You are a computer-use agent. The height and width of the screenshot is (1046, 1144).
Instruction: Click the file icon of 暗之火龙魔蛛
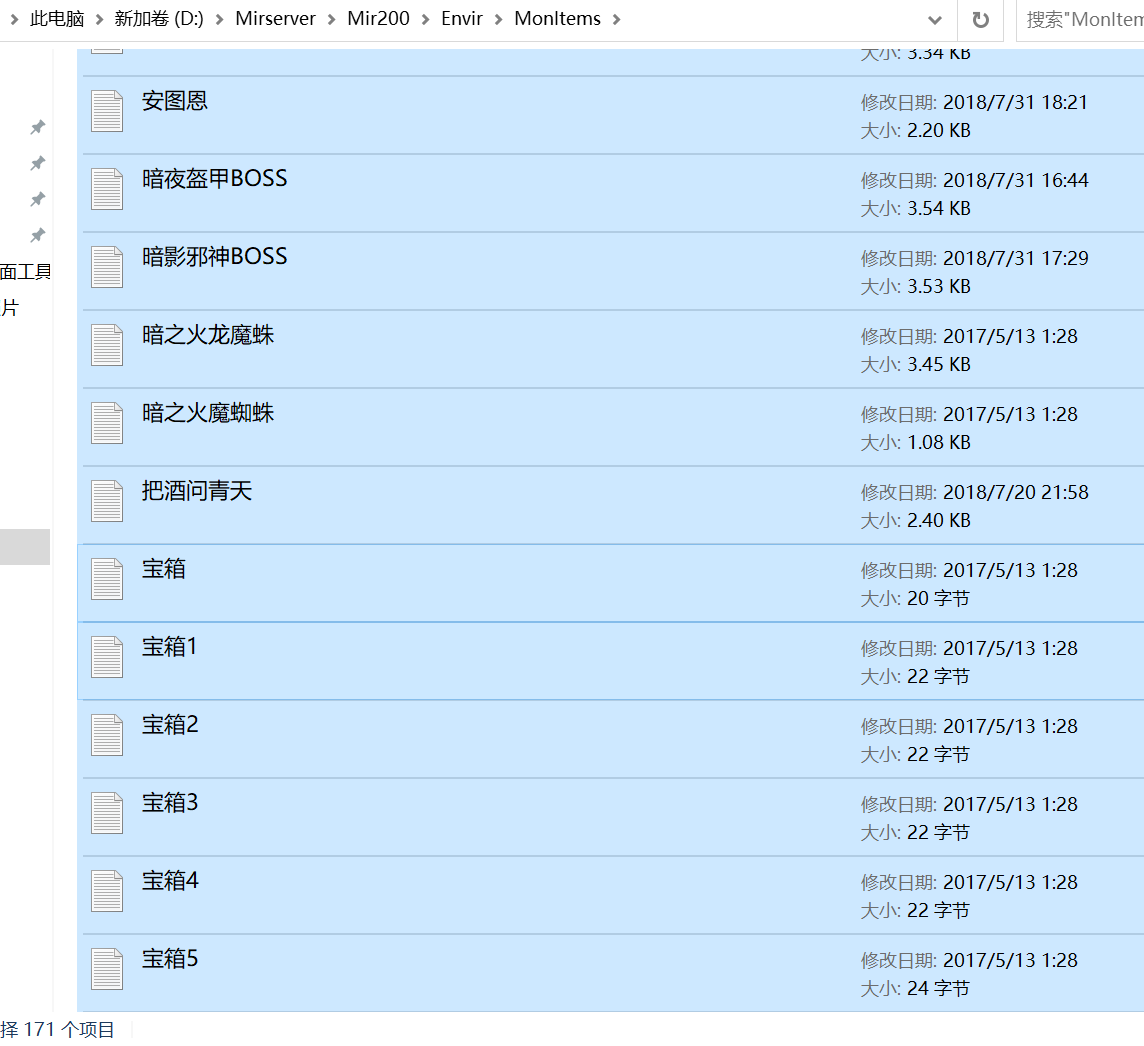click(x=107, y=345)
